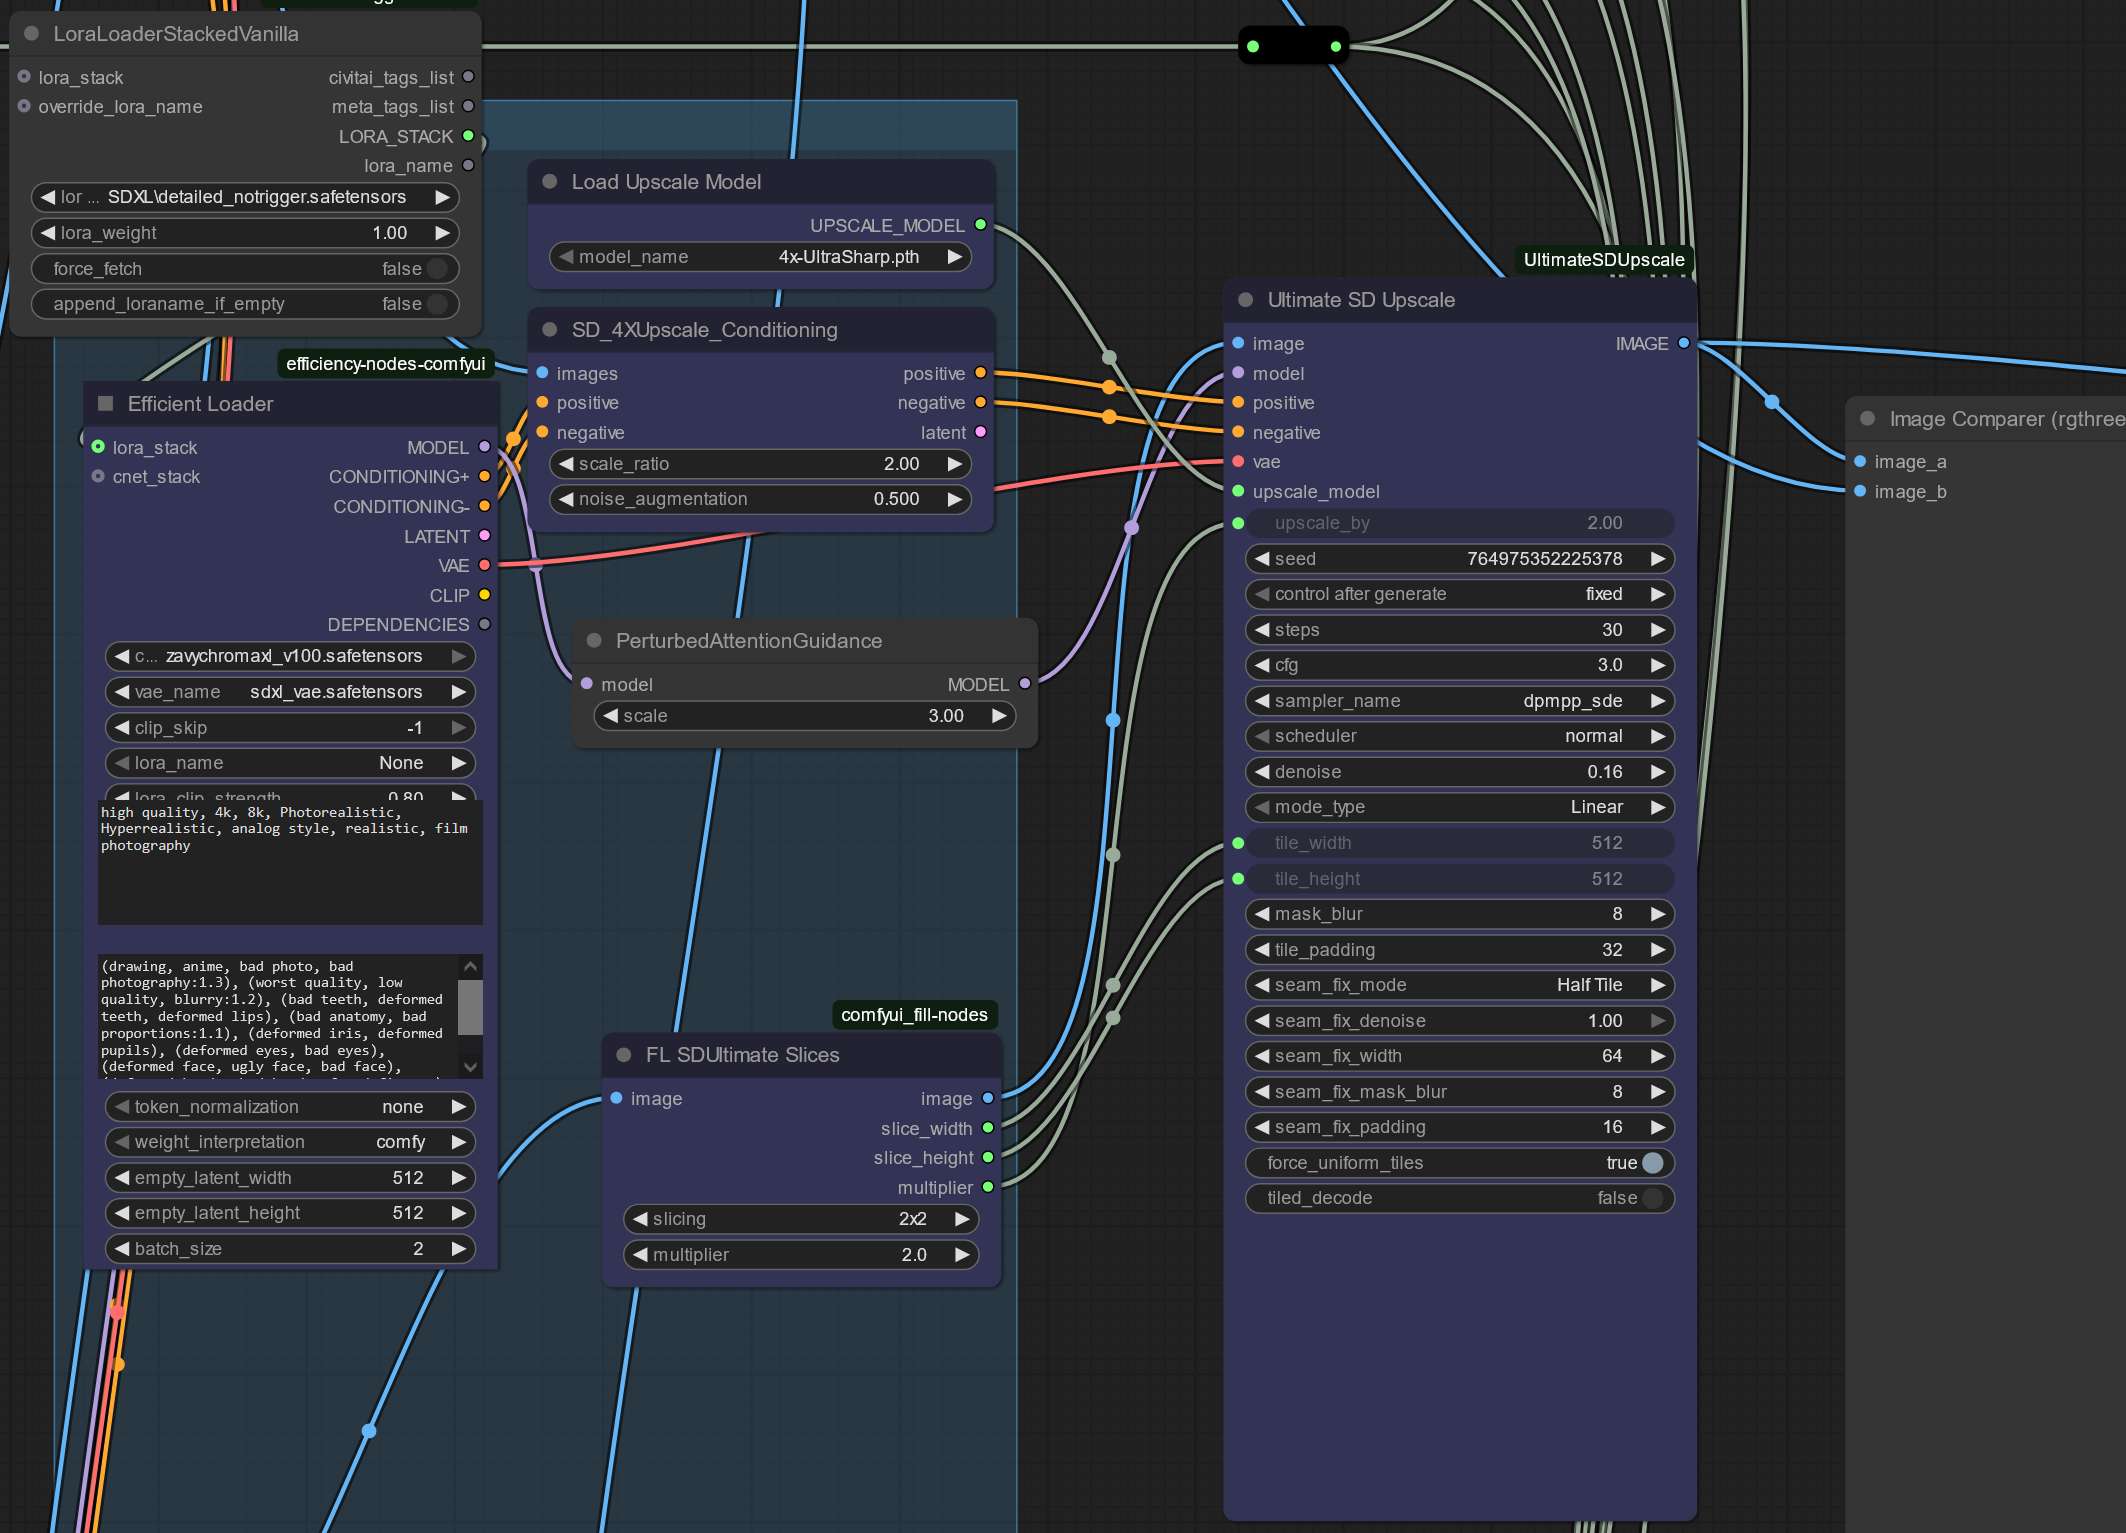Click the negative prompt text scrollbar

point(470,1007)
